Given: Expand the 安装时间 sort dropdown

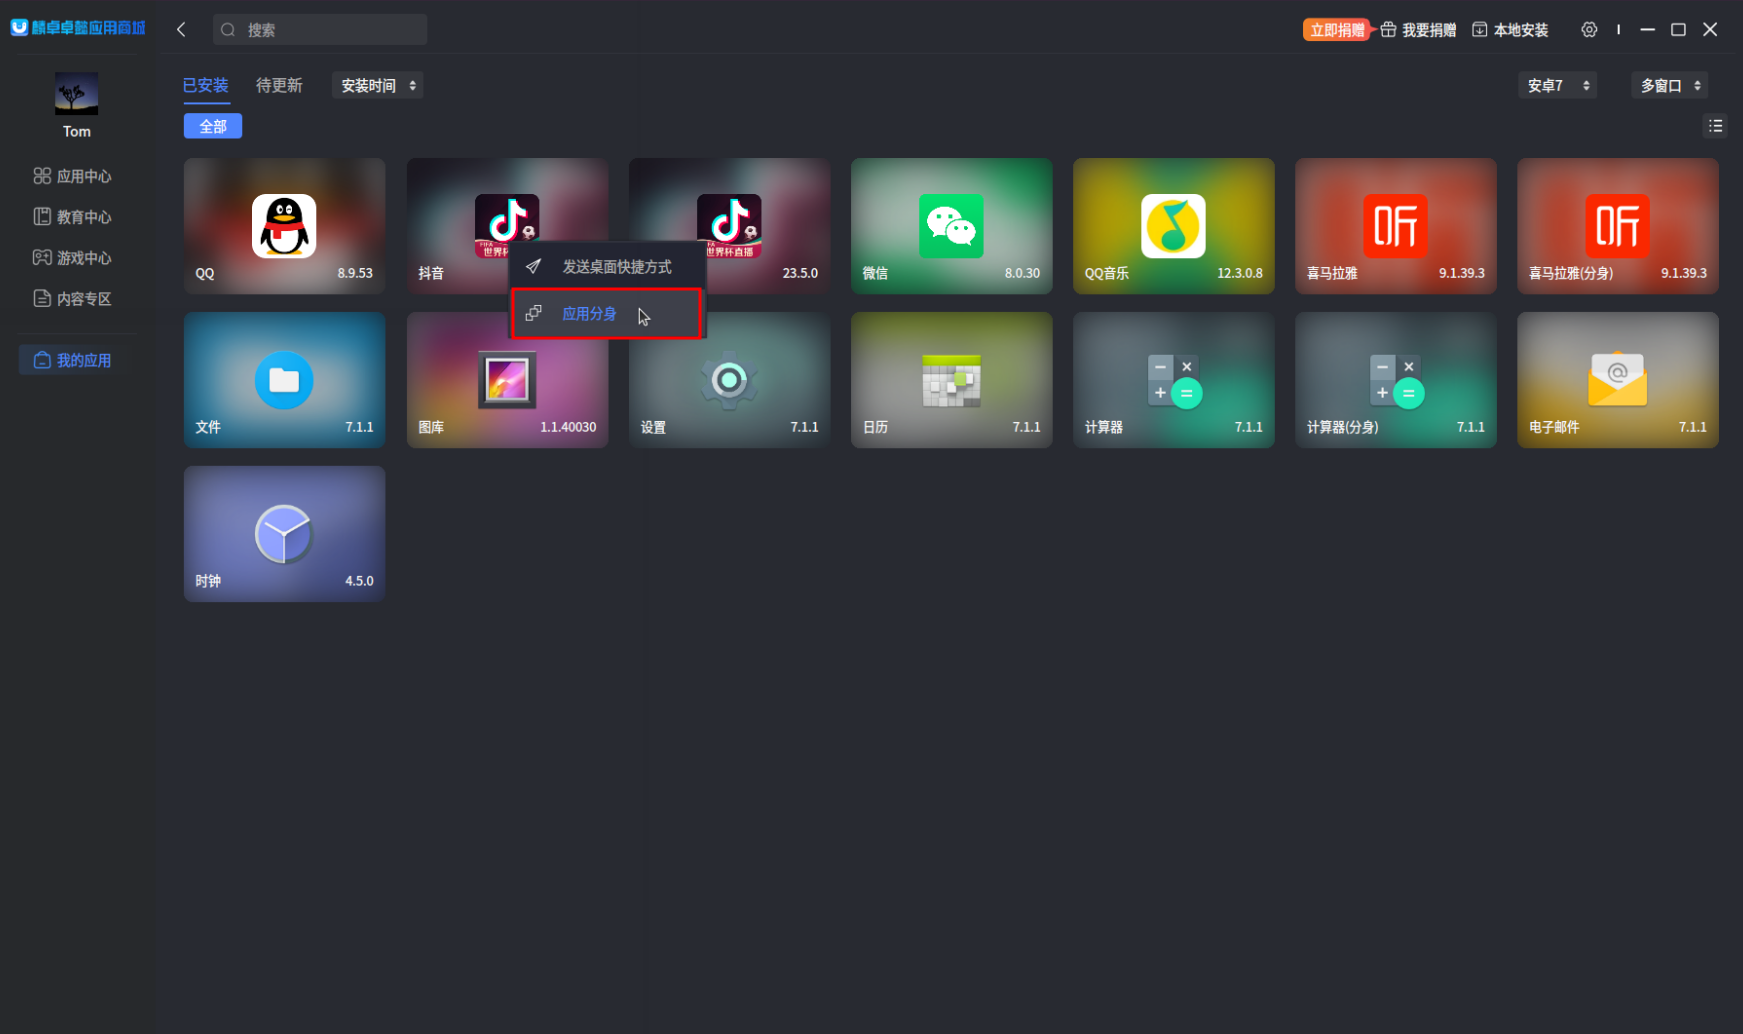Looking at the screenshot, I should (x=378, y=86).
